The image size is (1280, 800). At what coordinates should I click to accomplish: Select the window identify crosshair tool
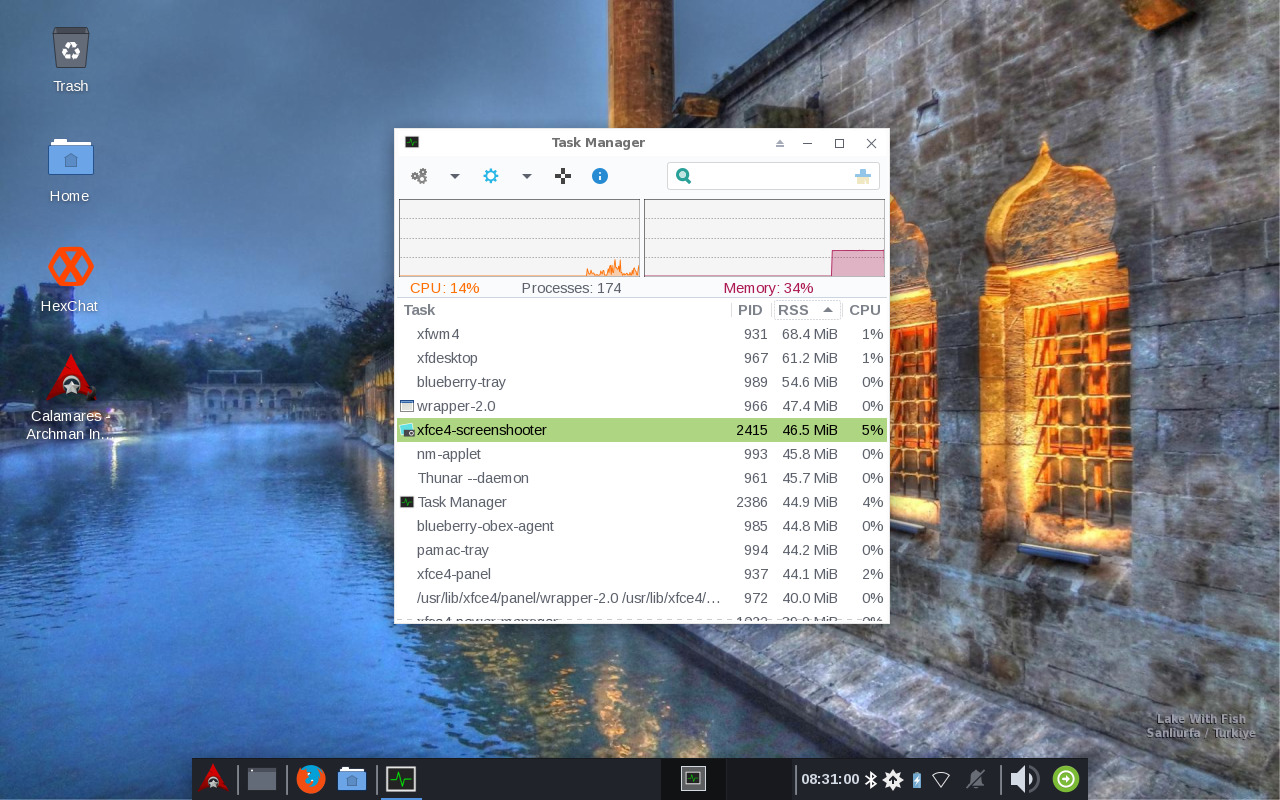pyautogui.click(x=562, y=175)
